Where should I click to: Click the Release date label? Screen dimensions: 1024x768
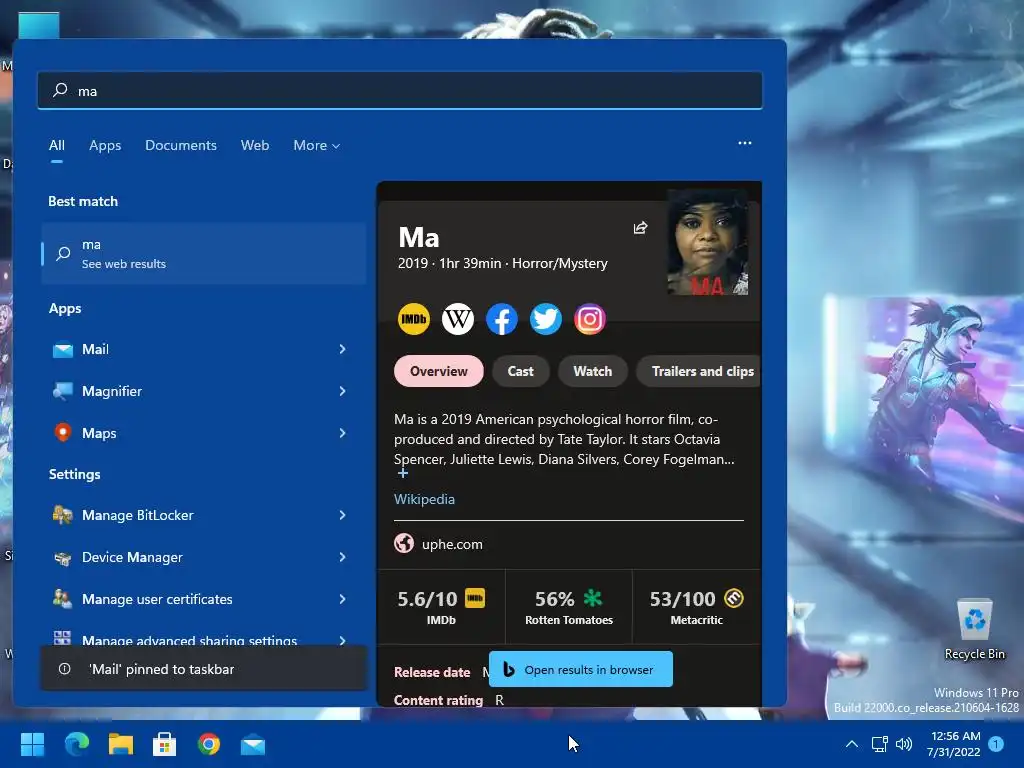[432, 672]
